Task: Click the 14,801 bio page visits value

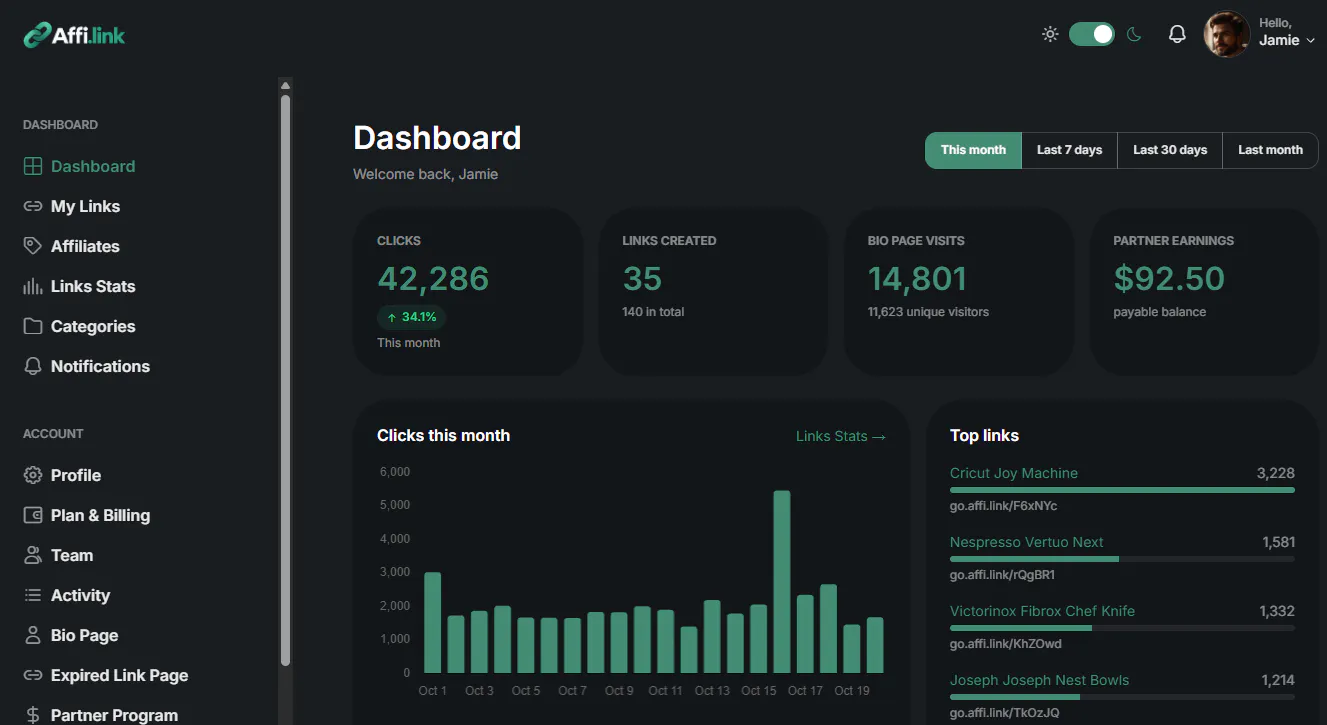Action: [x=917, y=278]
